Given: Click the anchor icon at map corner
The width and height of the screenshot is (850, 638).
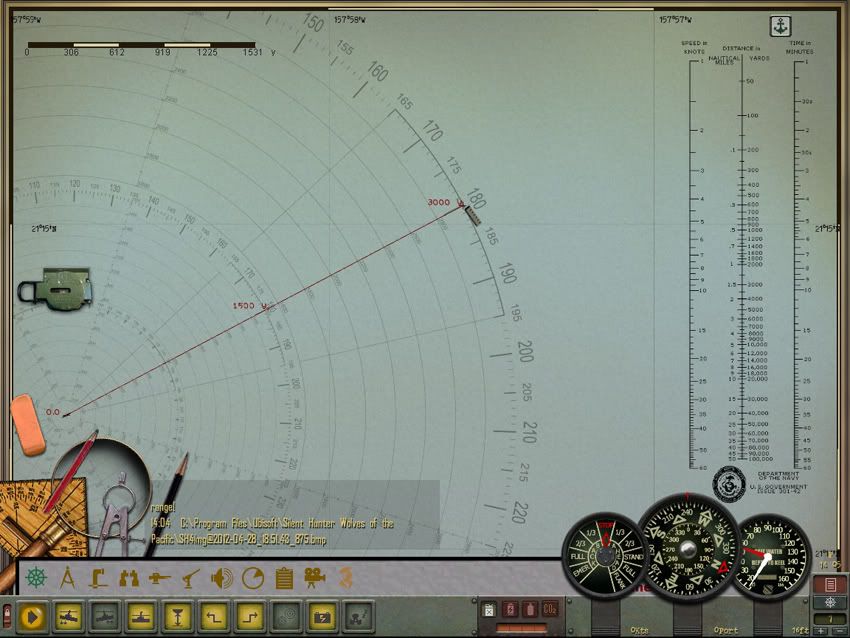Looking at the screenshot, I should (x=781, y=25).
